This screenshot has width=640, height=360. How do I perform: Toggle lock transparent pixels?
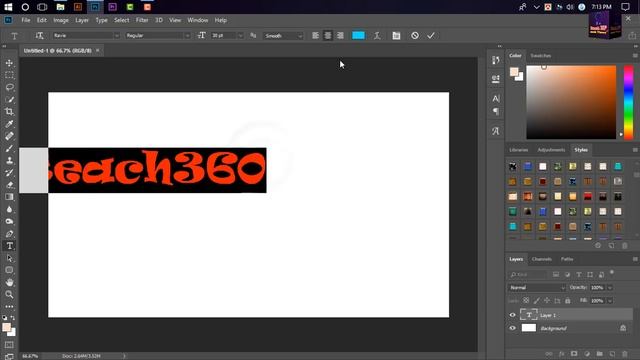click(526, 300)
